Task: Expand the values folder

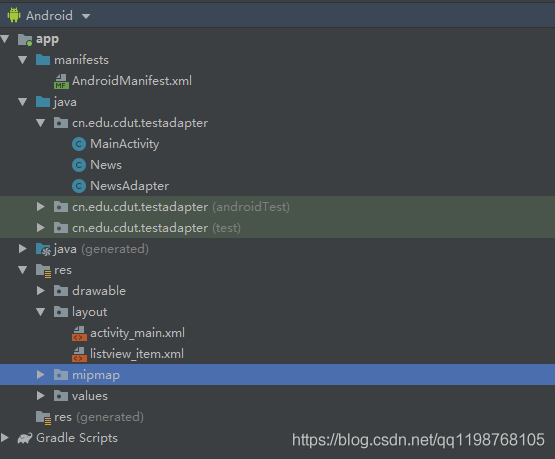Action: (x=41, y=396)
